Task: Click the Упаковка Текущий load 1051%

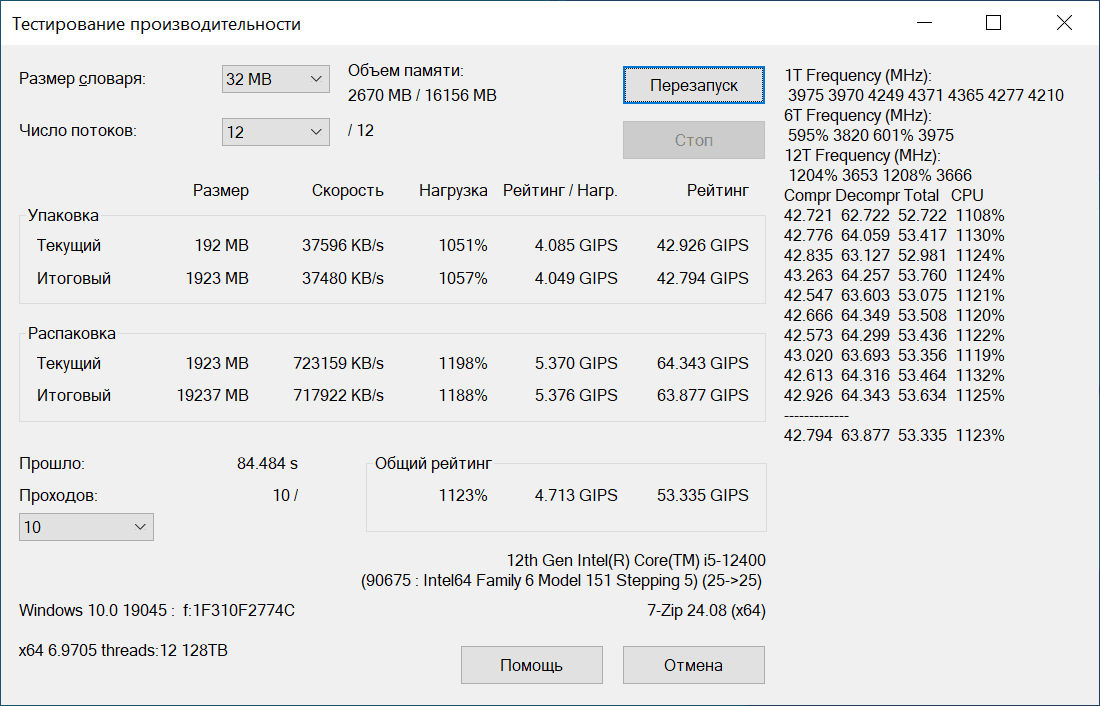Action: tap(463, 246)
